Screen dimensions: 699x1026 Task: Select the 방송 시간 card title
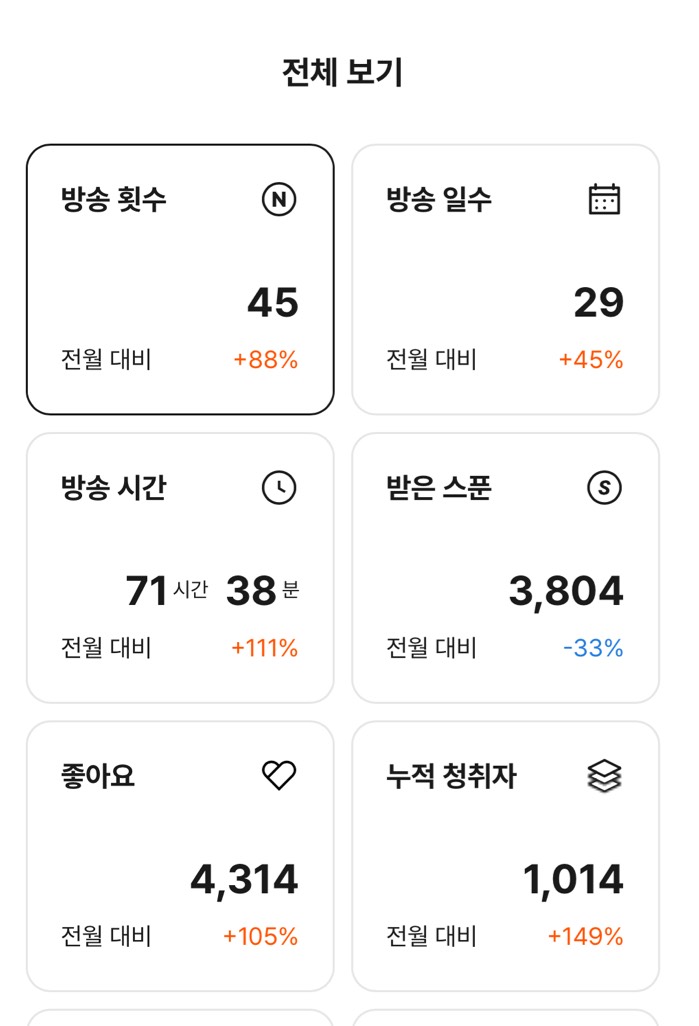pyautogui.click(x=113, y=488)
